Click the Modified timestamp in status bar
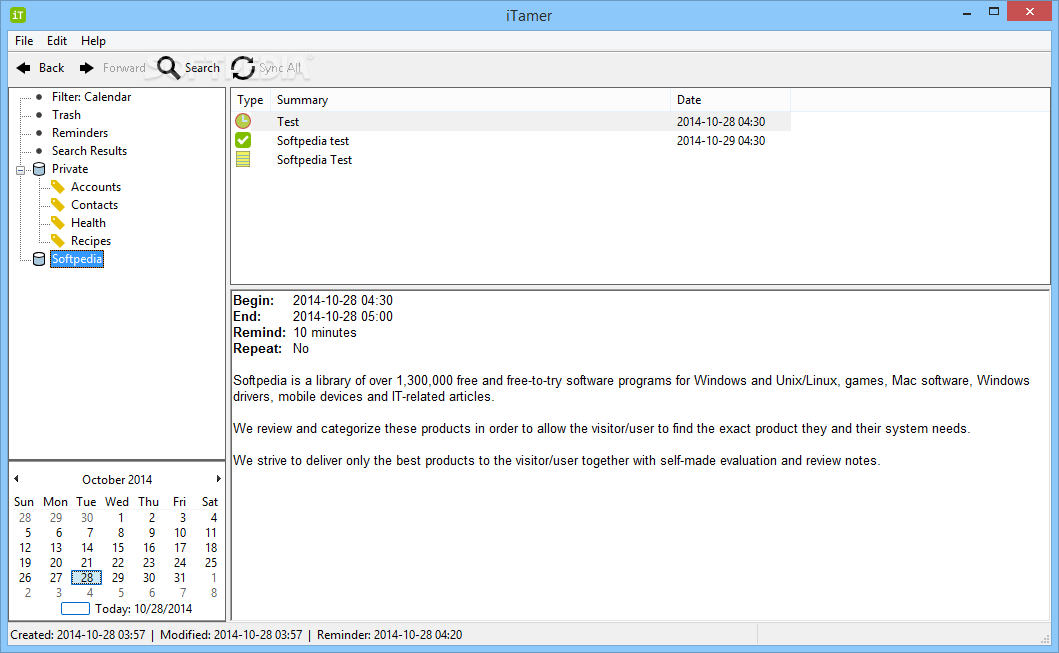Viewport: 1059px width, 653px height. tap(231, 635)
